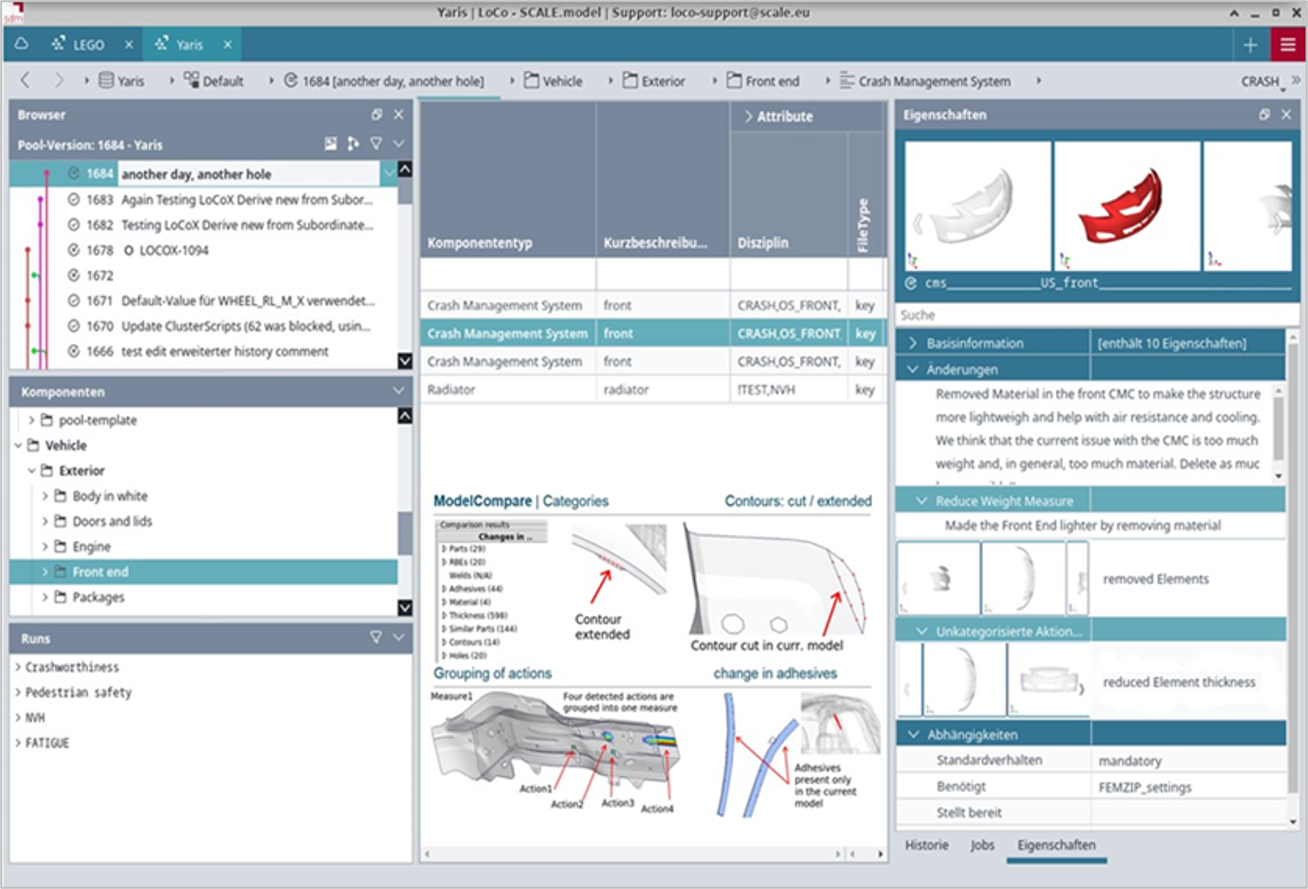Expand breadcrumb arrow after Crash Management System
This screenshot has width=1308, height=889.
1039,81
